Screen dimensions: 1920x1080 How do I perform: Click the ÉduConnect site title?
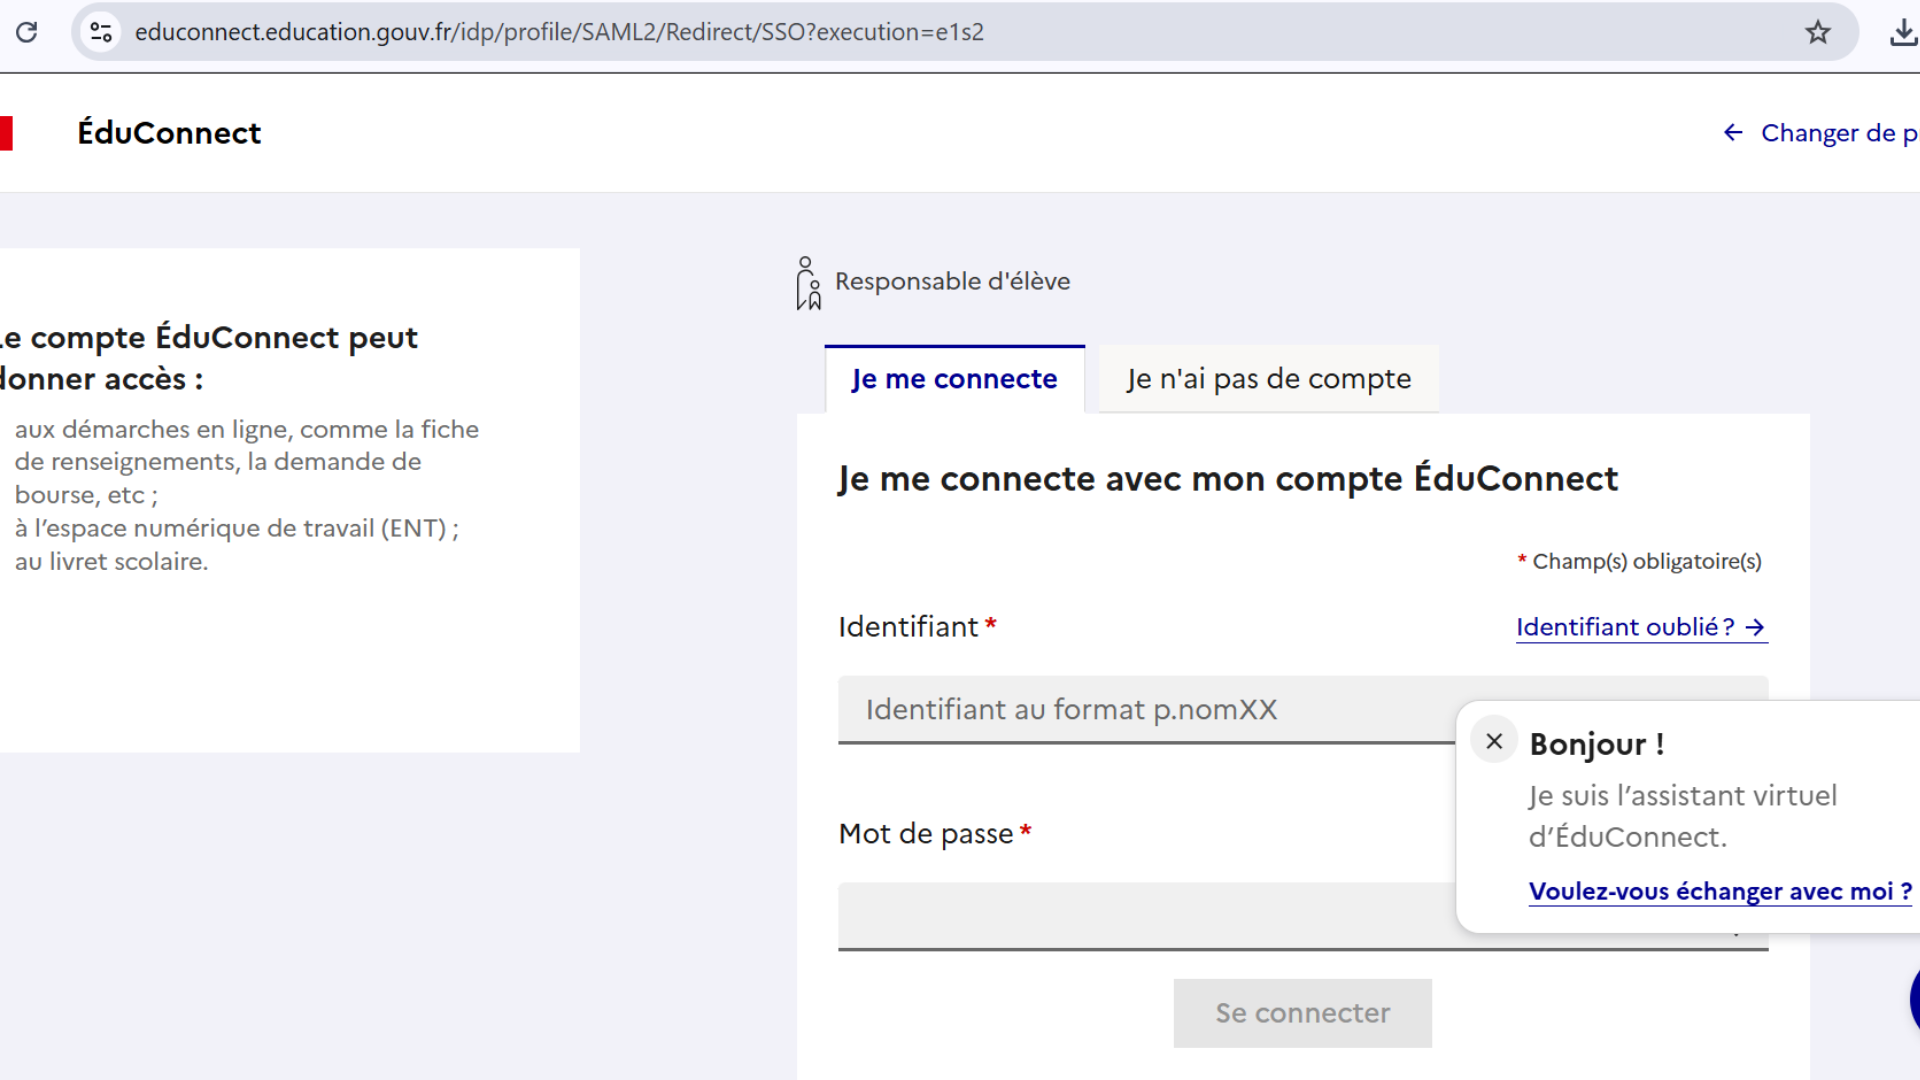coord(169,133)
